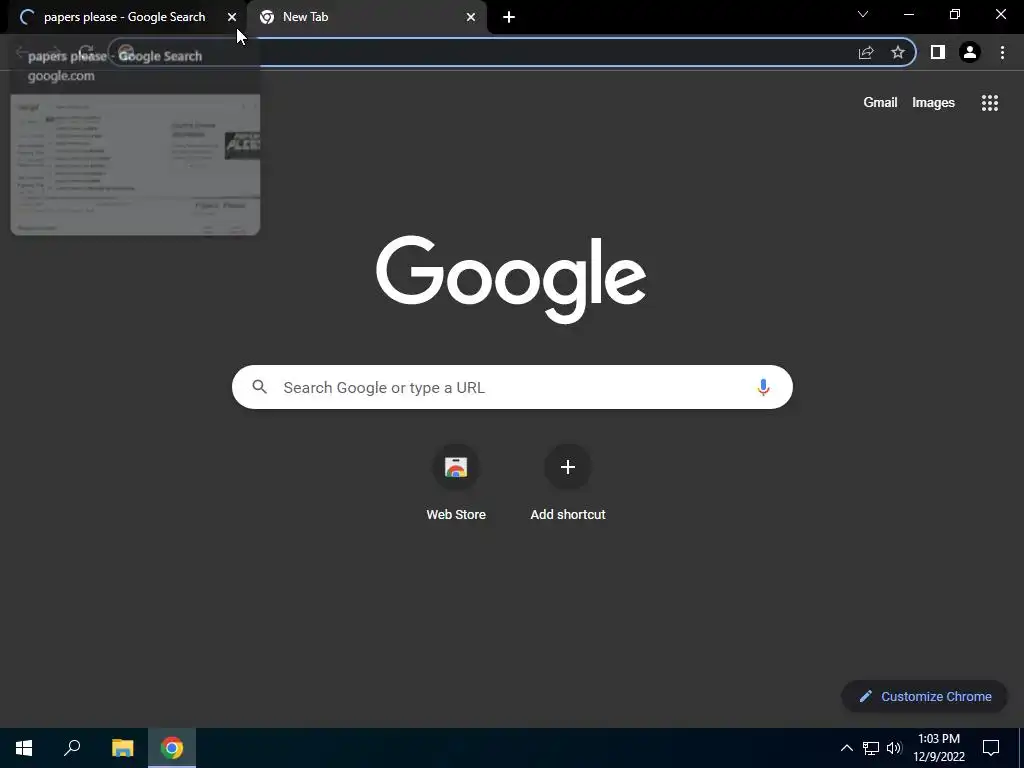
Task: Restore down the Chrome window
Action: 955,14
